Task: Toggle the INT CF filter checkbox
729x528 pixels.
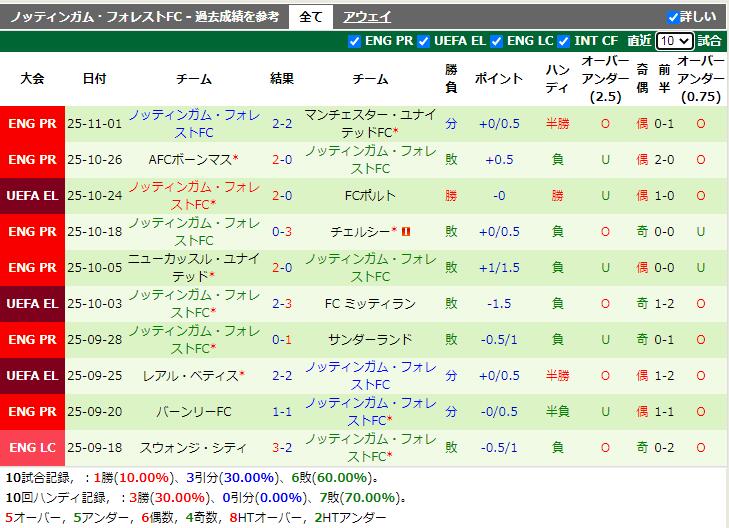Action: 565,41
